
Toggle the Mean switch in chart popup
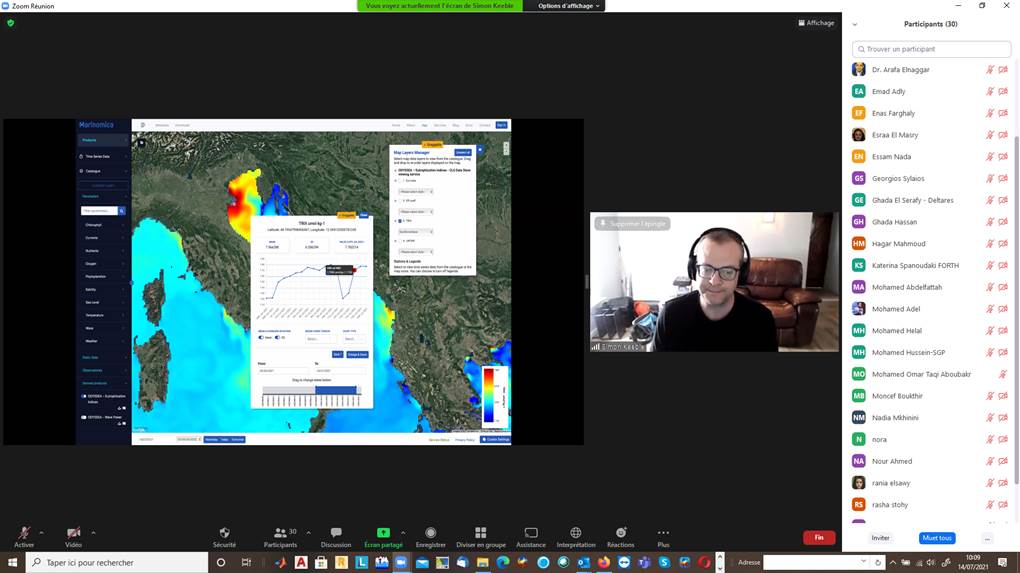(x=262, y=338)
